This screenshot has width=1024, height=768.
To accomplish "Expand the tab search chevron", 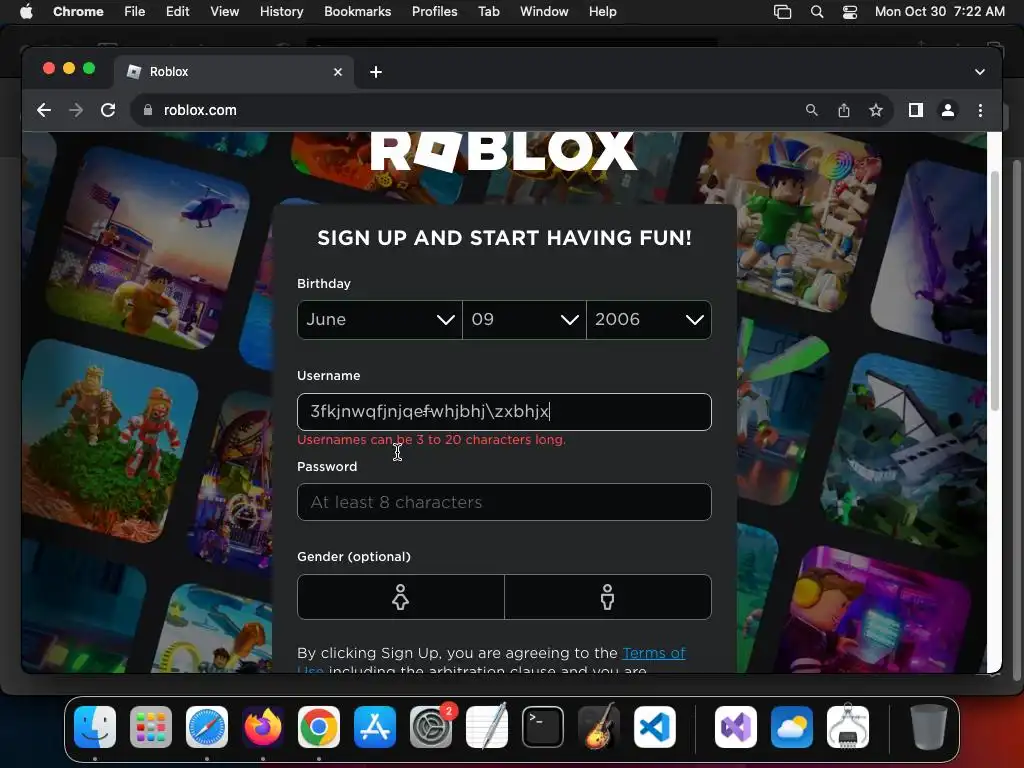I will point(980,72).
